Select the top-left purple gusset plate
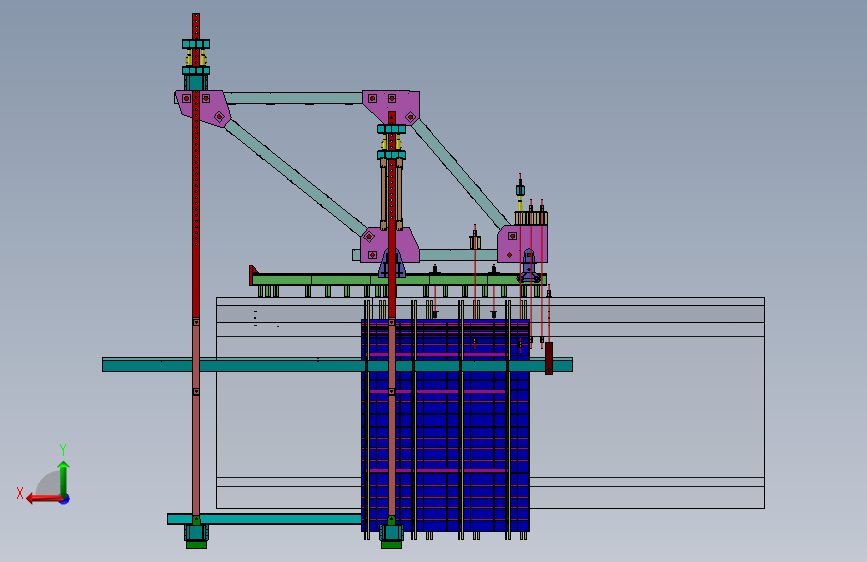 [202, 108]
